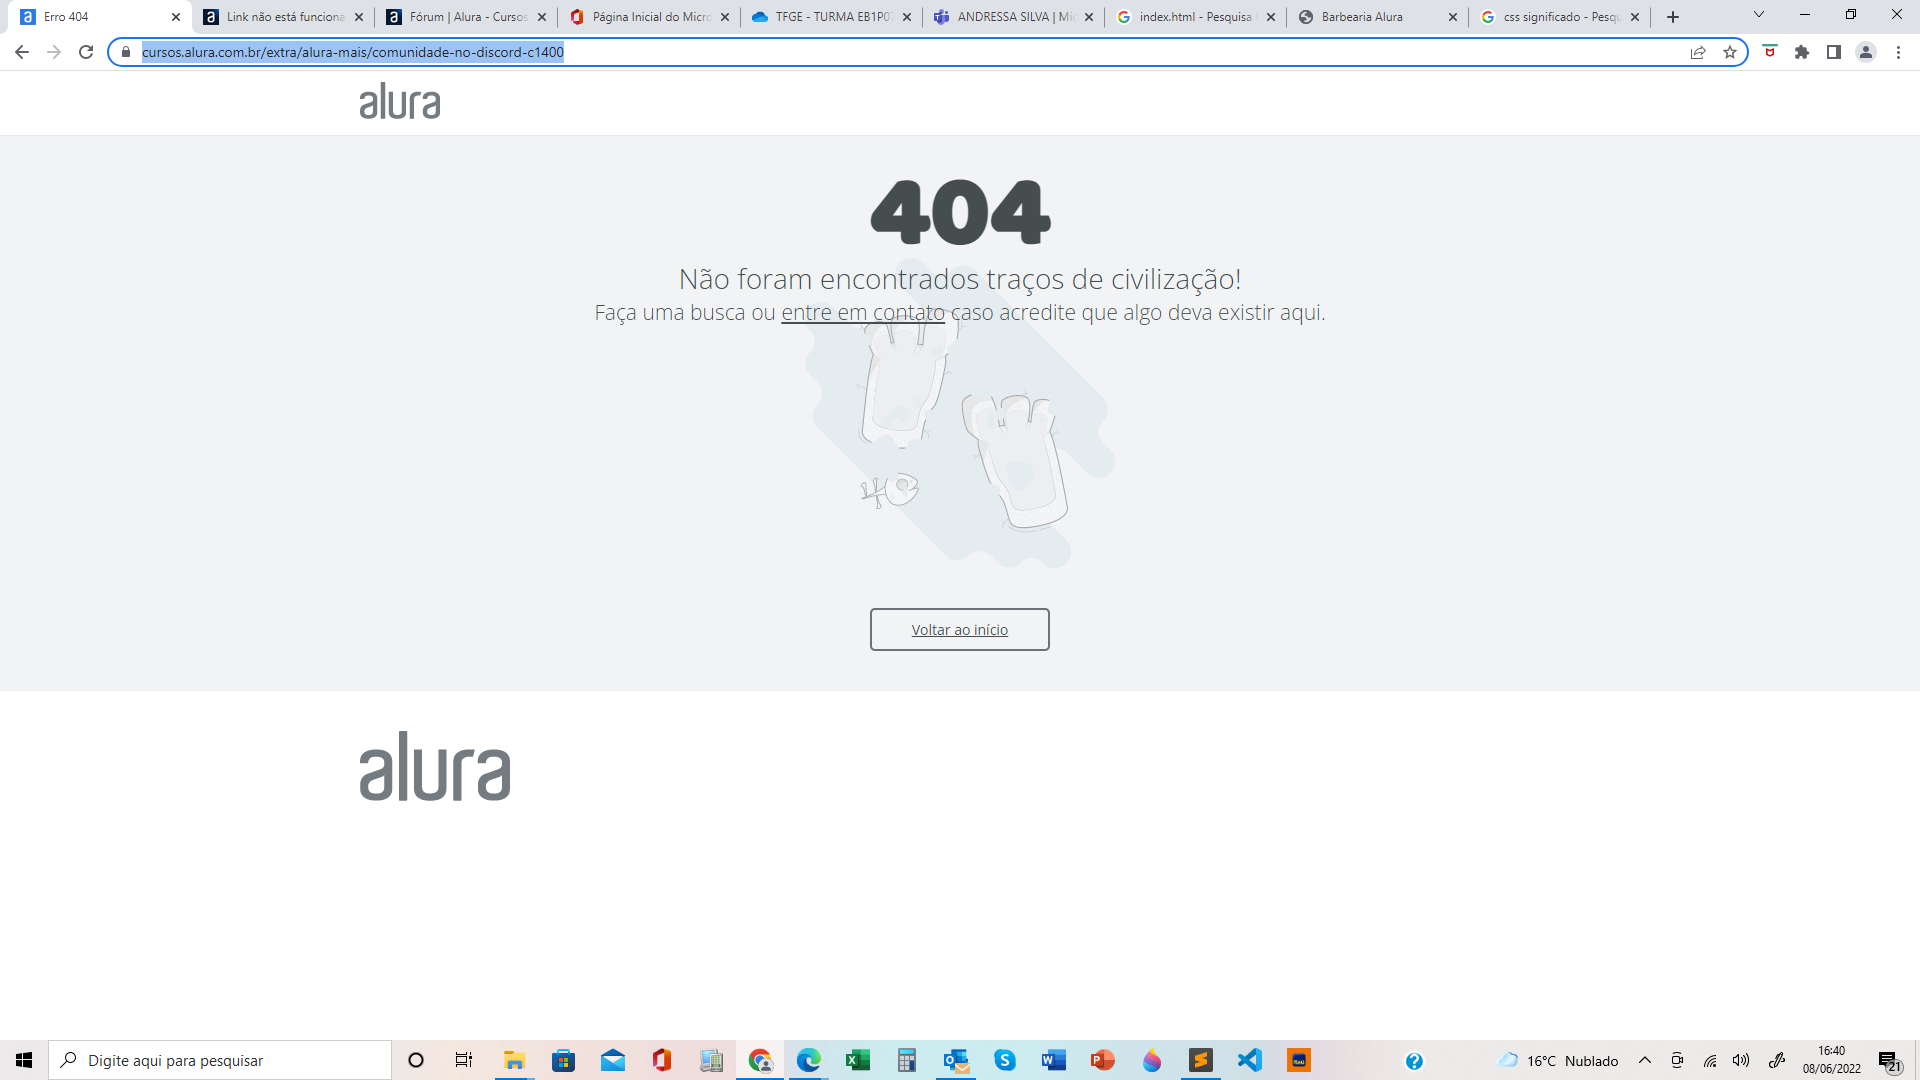
Task: Show hidden system tray icons
Action: tap(1645, 1060)
